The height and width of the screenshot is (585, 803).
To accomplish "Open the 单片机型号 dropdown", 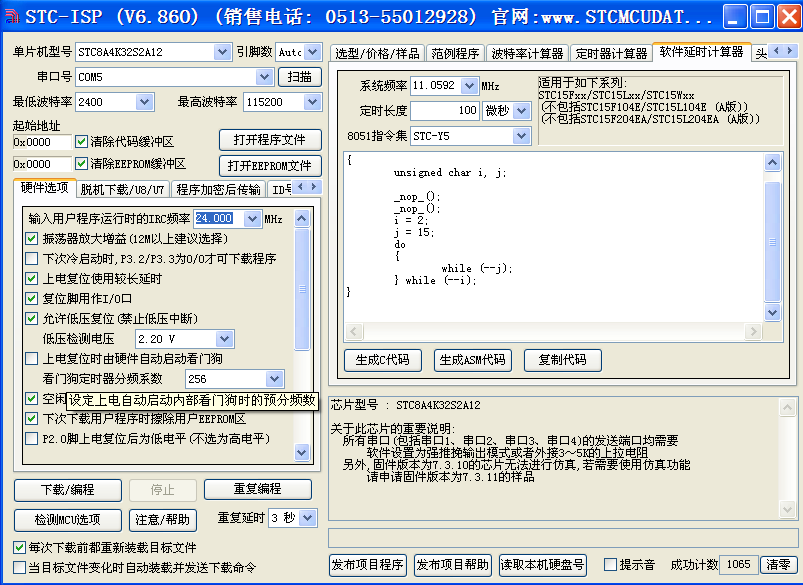I will click(222, 52).
